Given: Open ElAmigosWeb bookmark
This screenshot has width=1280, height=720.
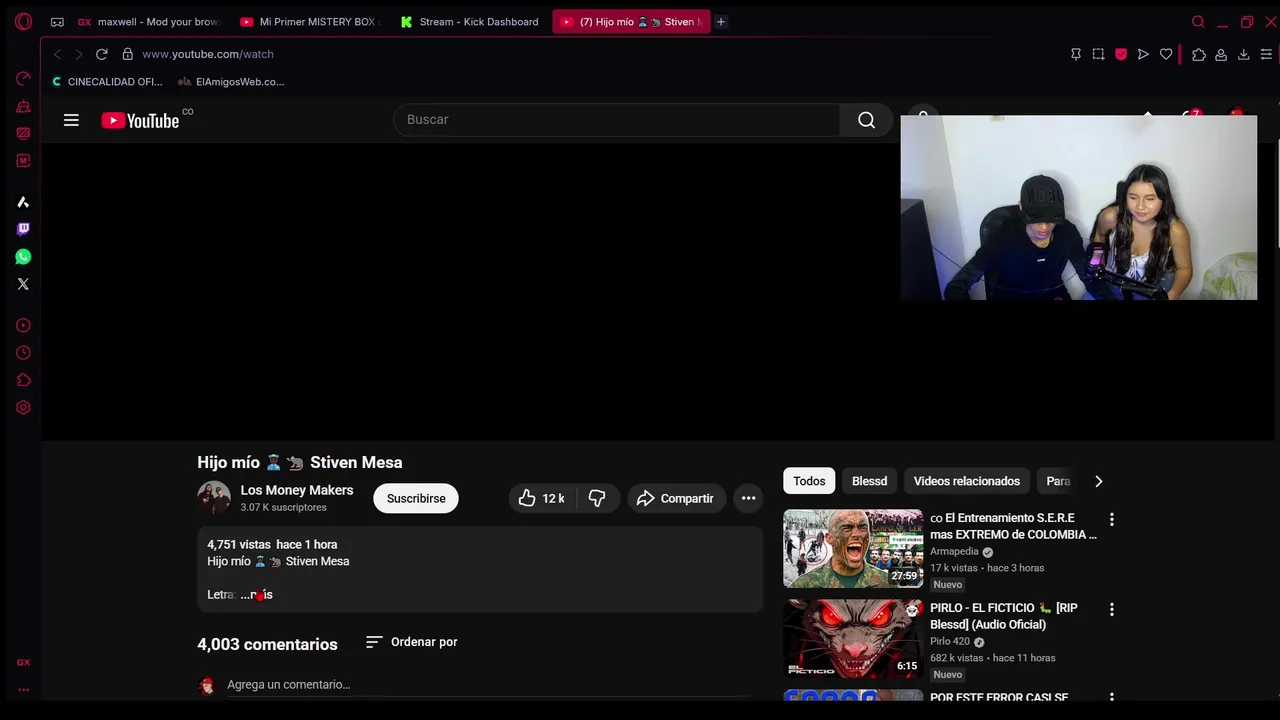Looking at the screenshot, I should coord(231,82).
